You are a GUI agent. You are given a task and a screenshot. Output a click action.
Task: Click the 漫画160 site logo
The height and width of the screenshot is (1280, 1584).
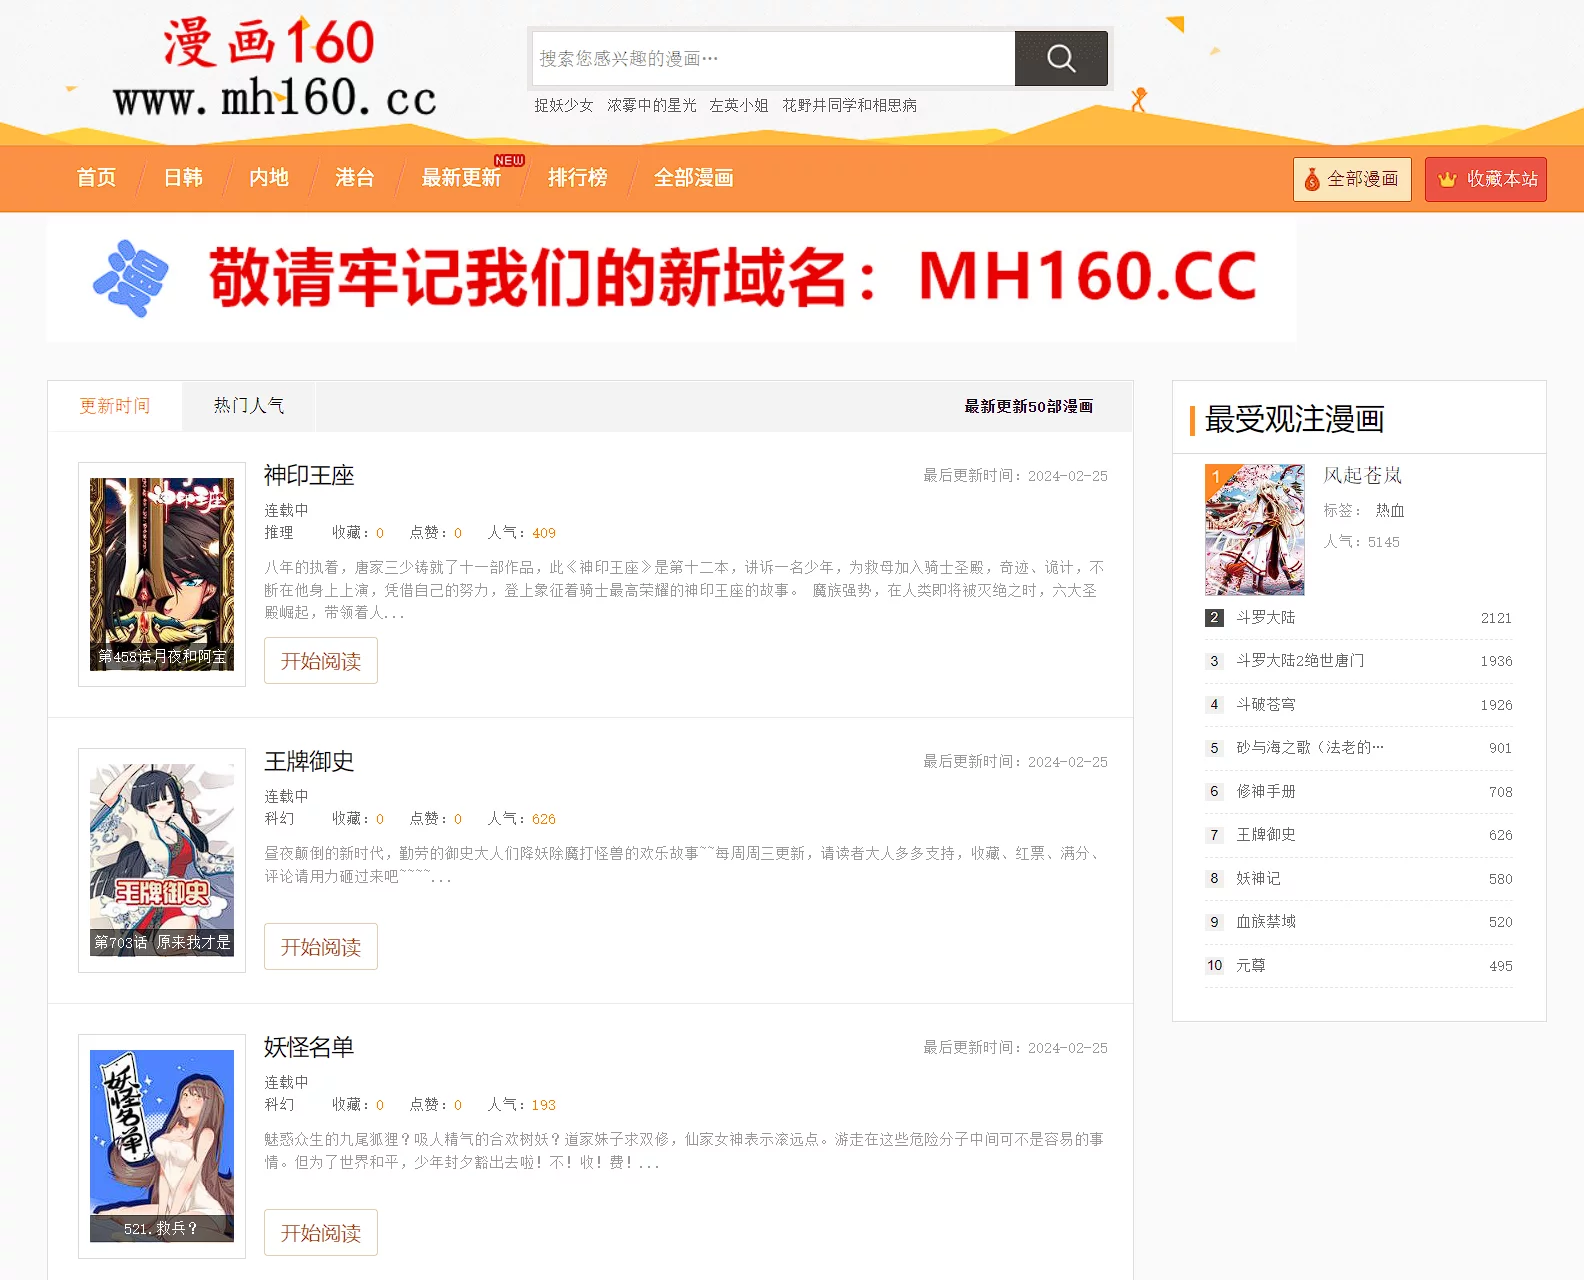273,70
